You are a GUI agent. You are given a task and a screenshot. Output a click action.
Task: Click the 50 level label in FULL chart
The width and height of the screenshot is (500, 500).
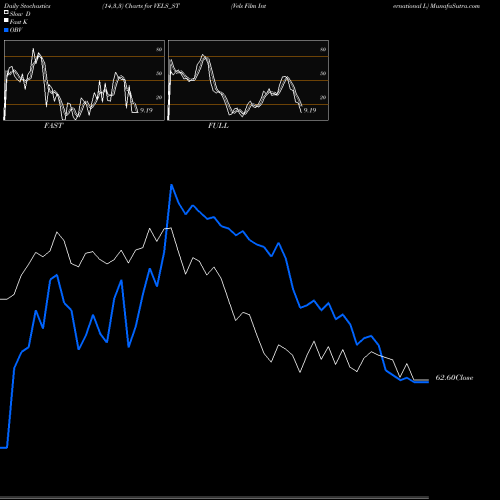[x=323, y=73]
